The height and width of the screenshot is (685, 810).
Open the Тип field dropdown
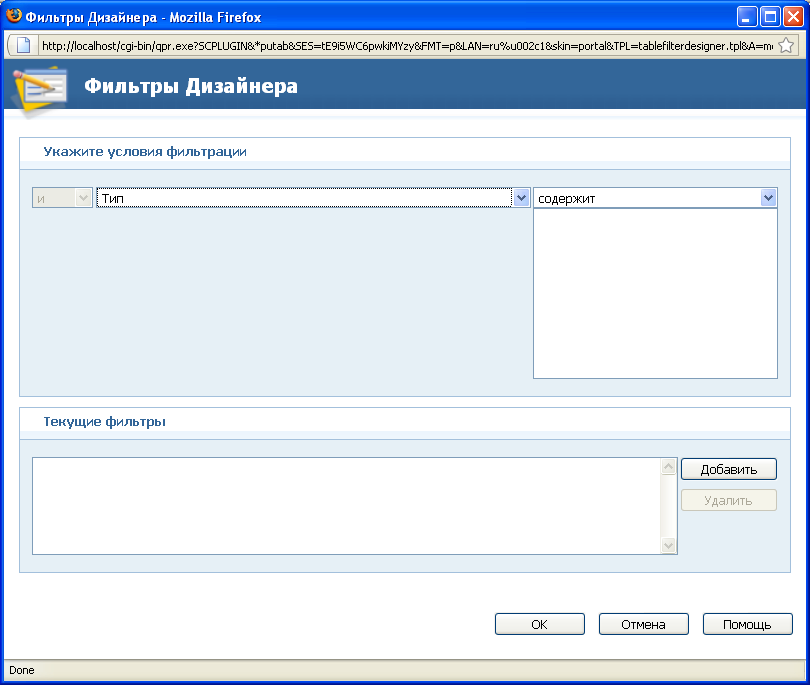click(x=313, y=198)
